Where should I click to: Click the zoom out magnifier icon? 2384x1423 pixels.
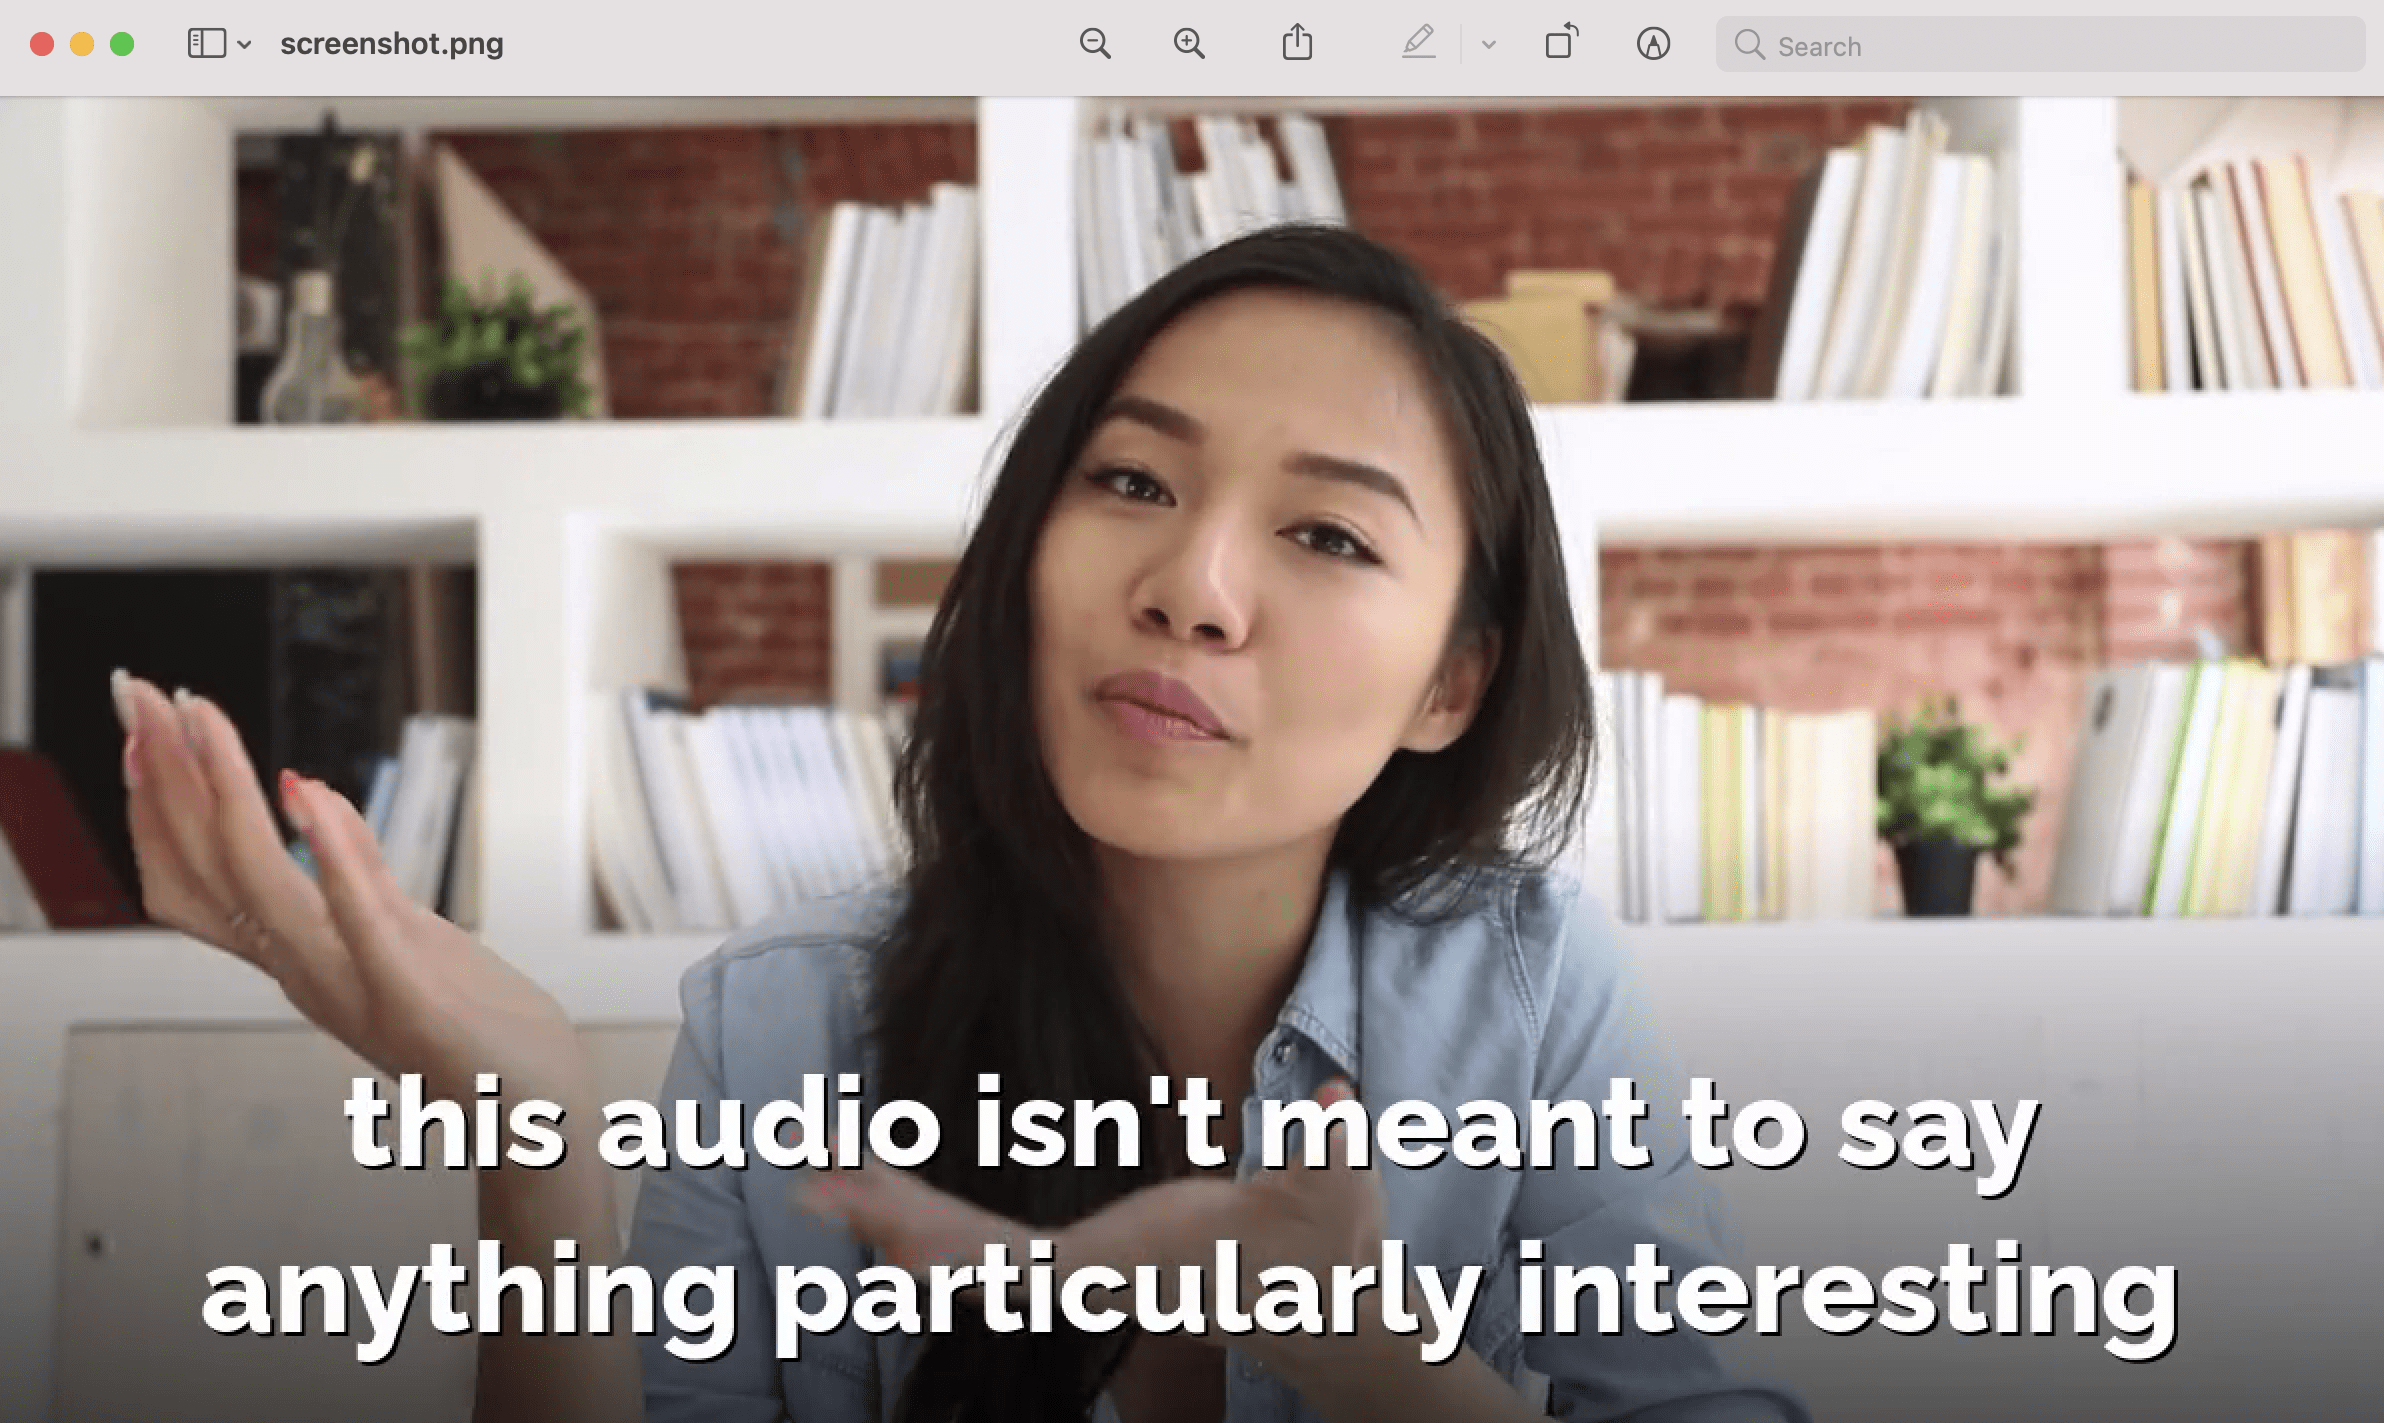pyautogui.click(x=1095, y=44)
